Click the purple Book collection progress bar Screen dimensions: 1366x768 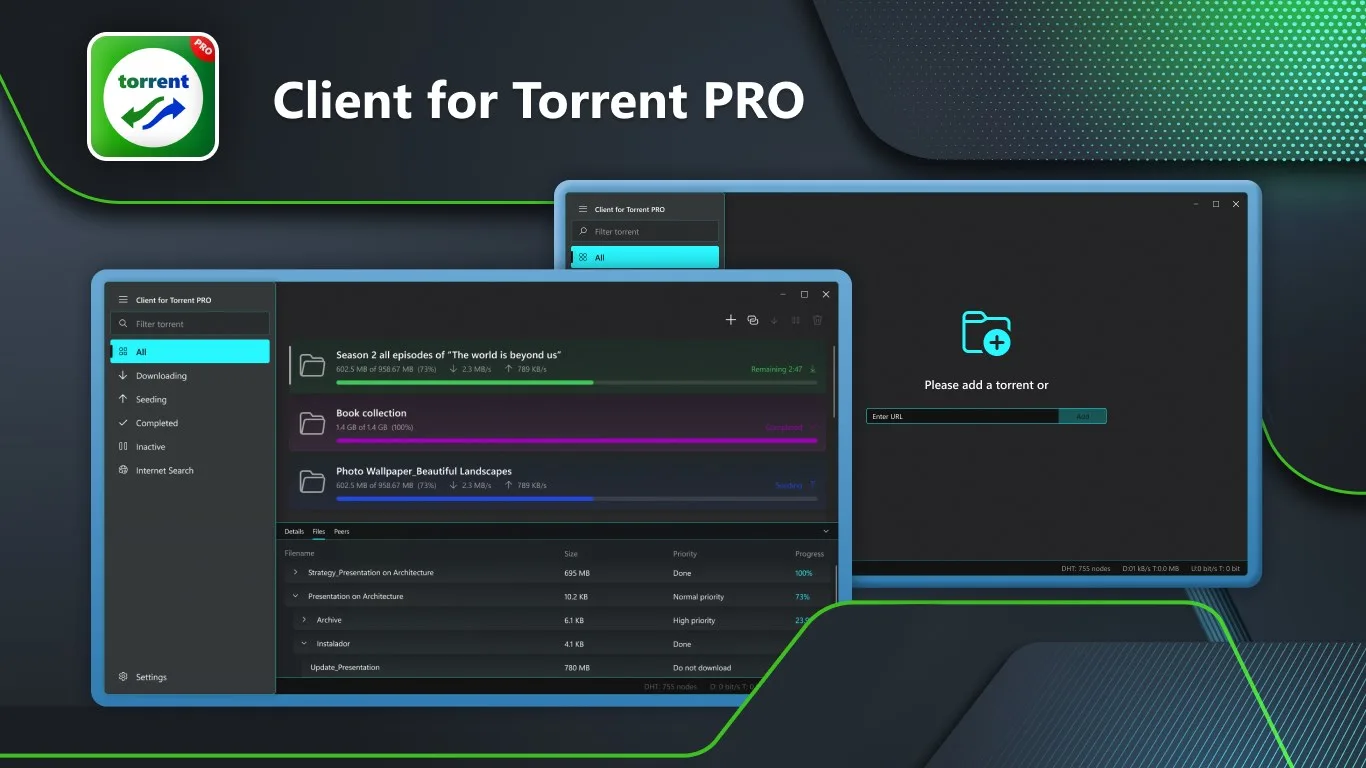click(x=577, y=440)
